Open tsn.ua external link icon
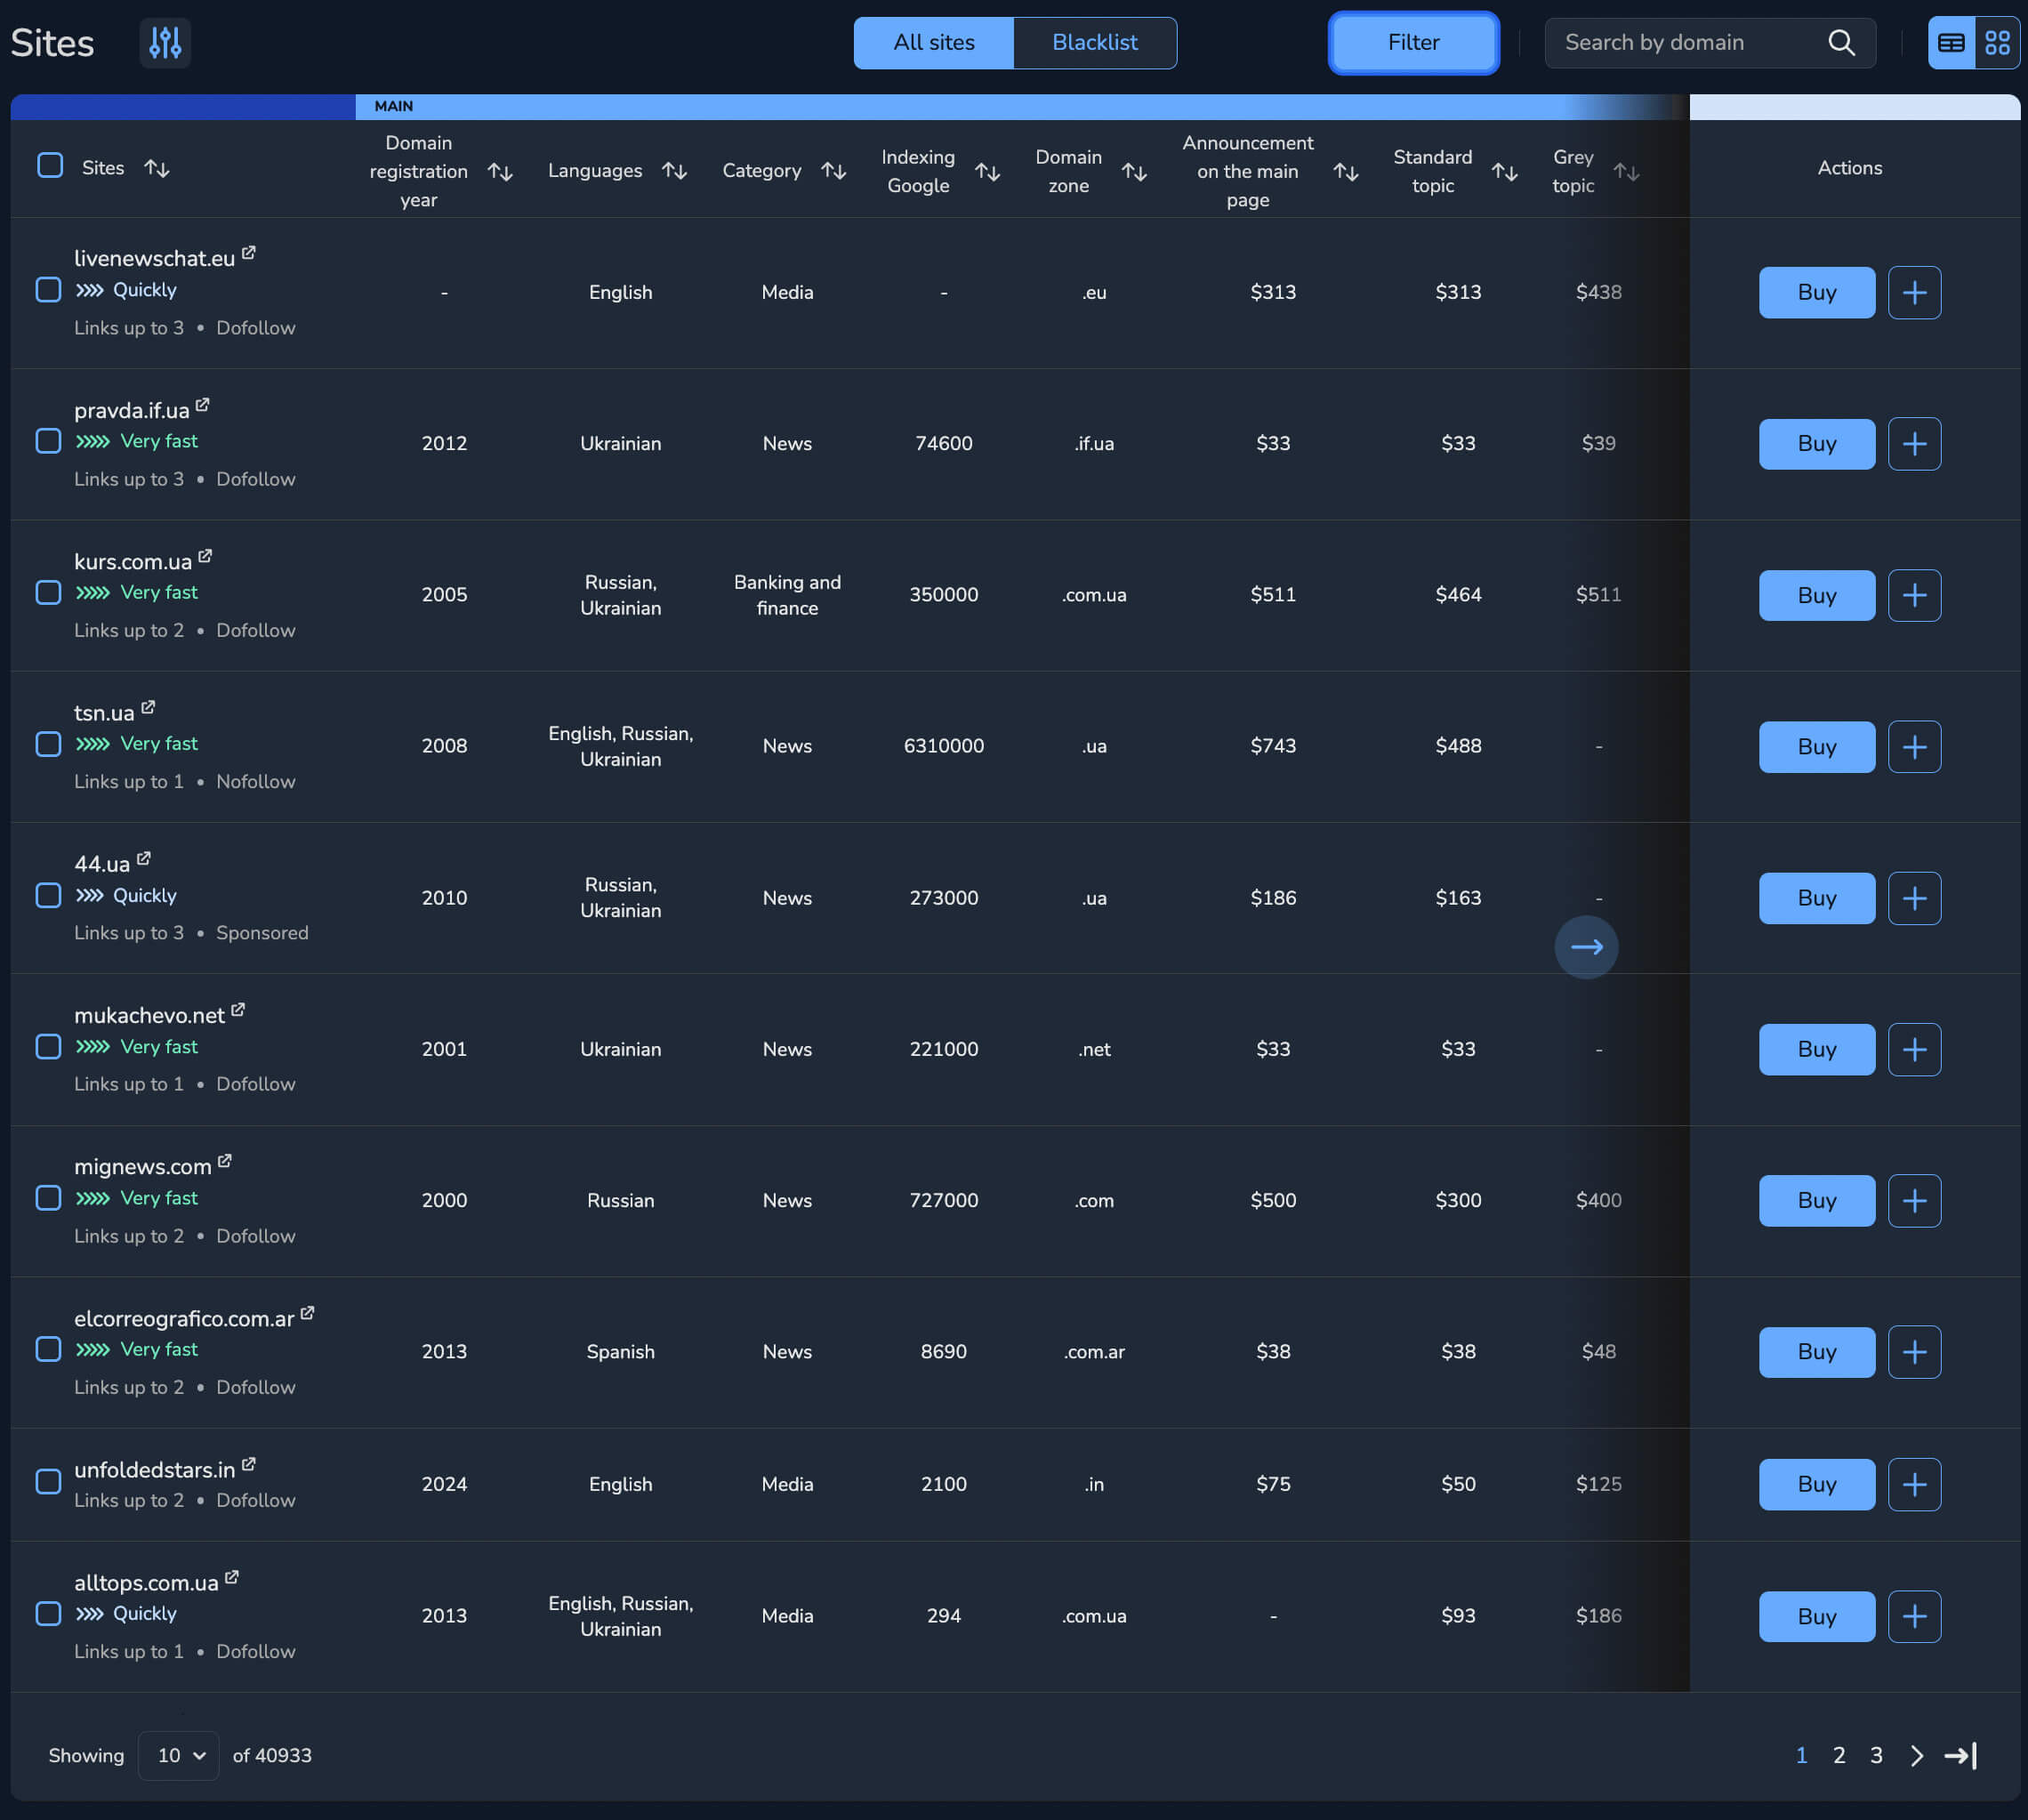This screenshot has height=1820, width=2028. click(x=148, y=708)
